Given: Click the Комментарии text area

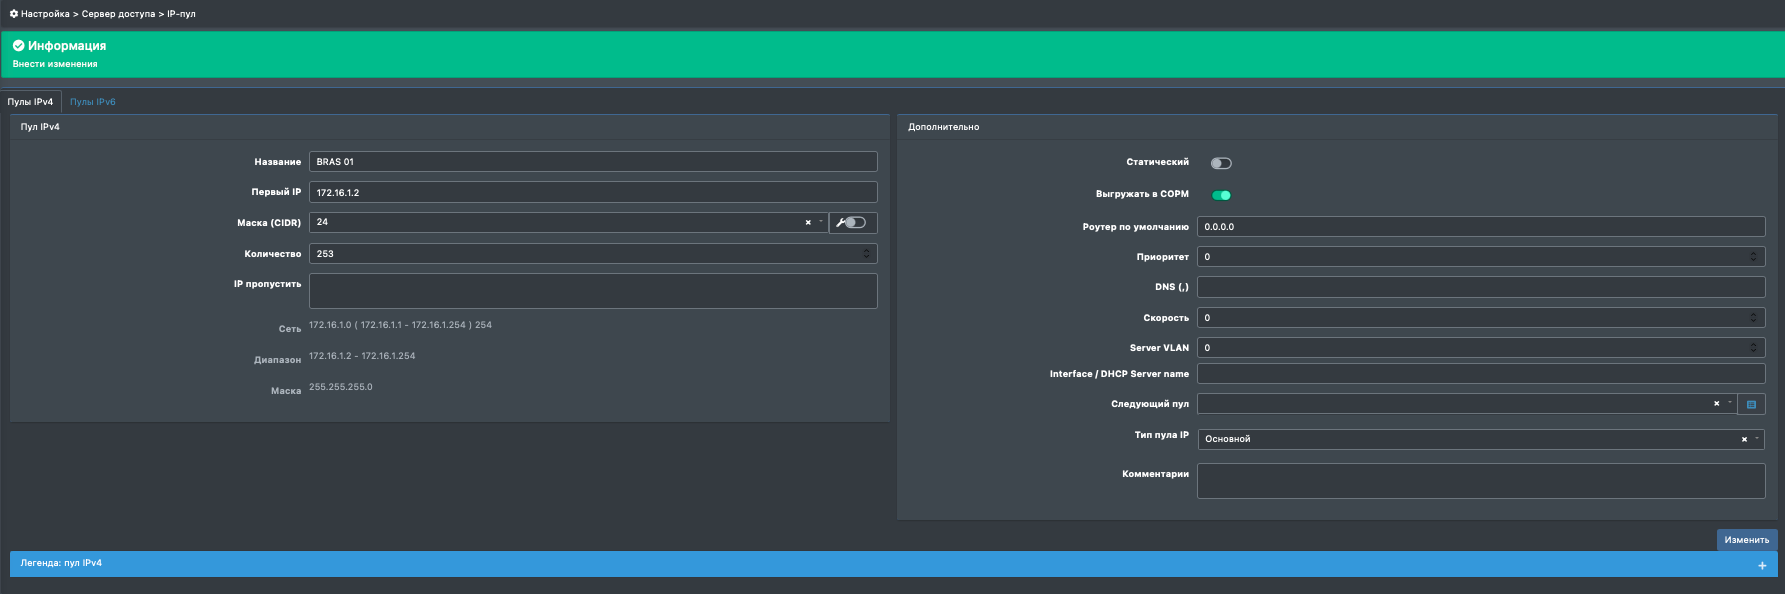Looking at the screenshot, I should [x=1481, y=481].
